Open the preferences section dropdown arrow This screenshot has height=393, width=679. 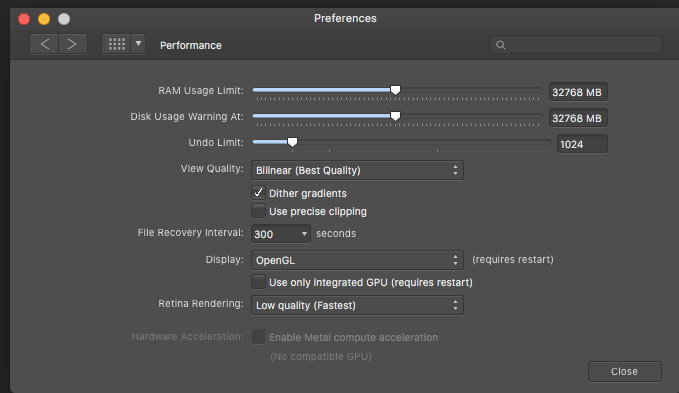point(138,44)
